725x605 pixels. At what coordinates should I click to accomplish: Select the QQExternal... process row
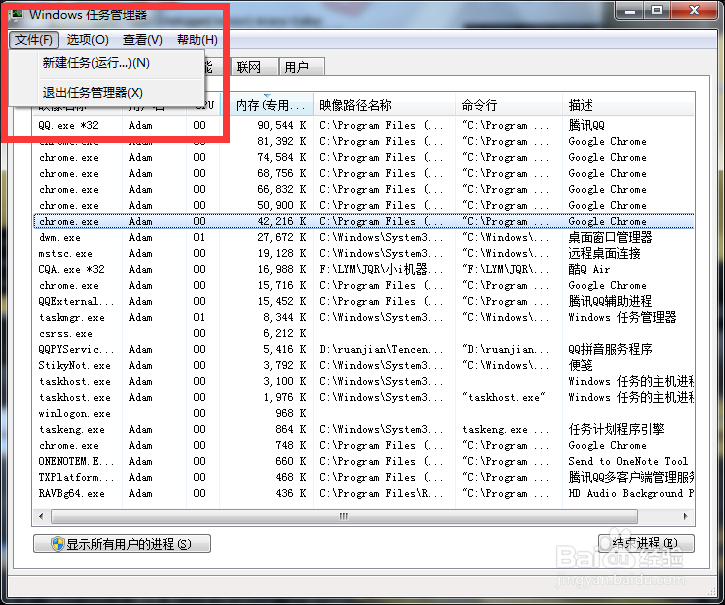363,302
